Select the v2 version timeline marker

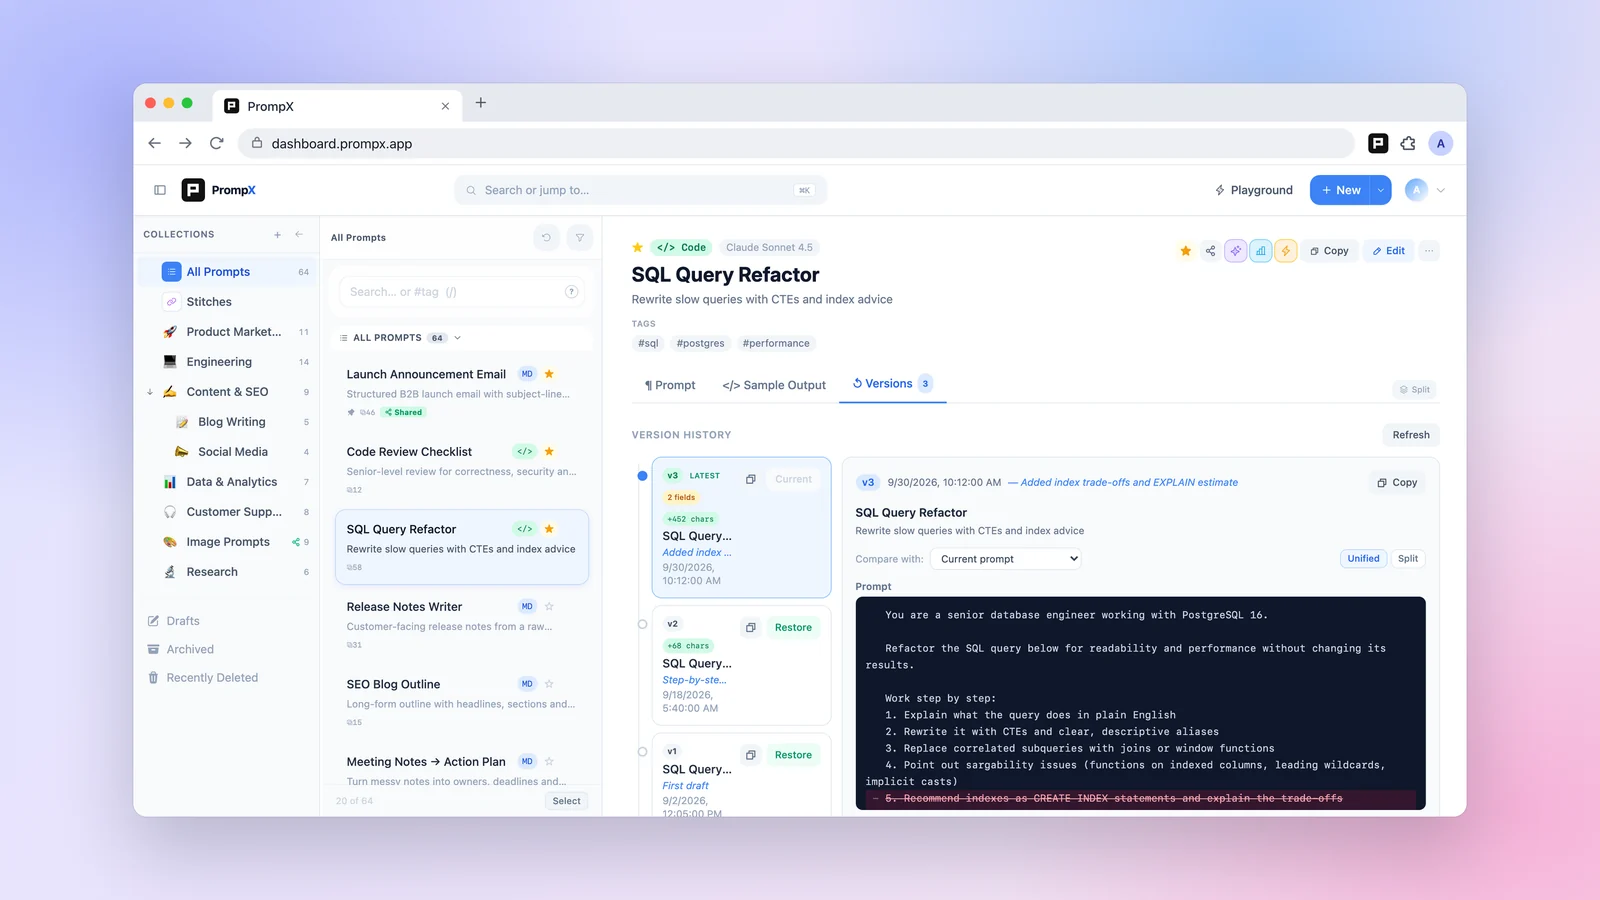click(642, 624)
